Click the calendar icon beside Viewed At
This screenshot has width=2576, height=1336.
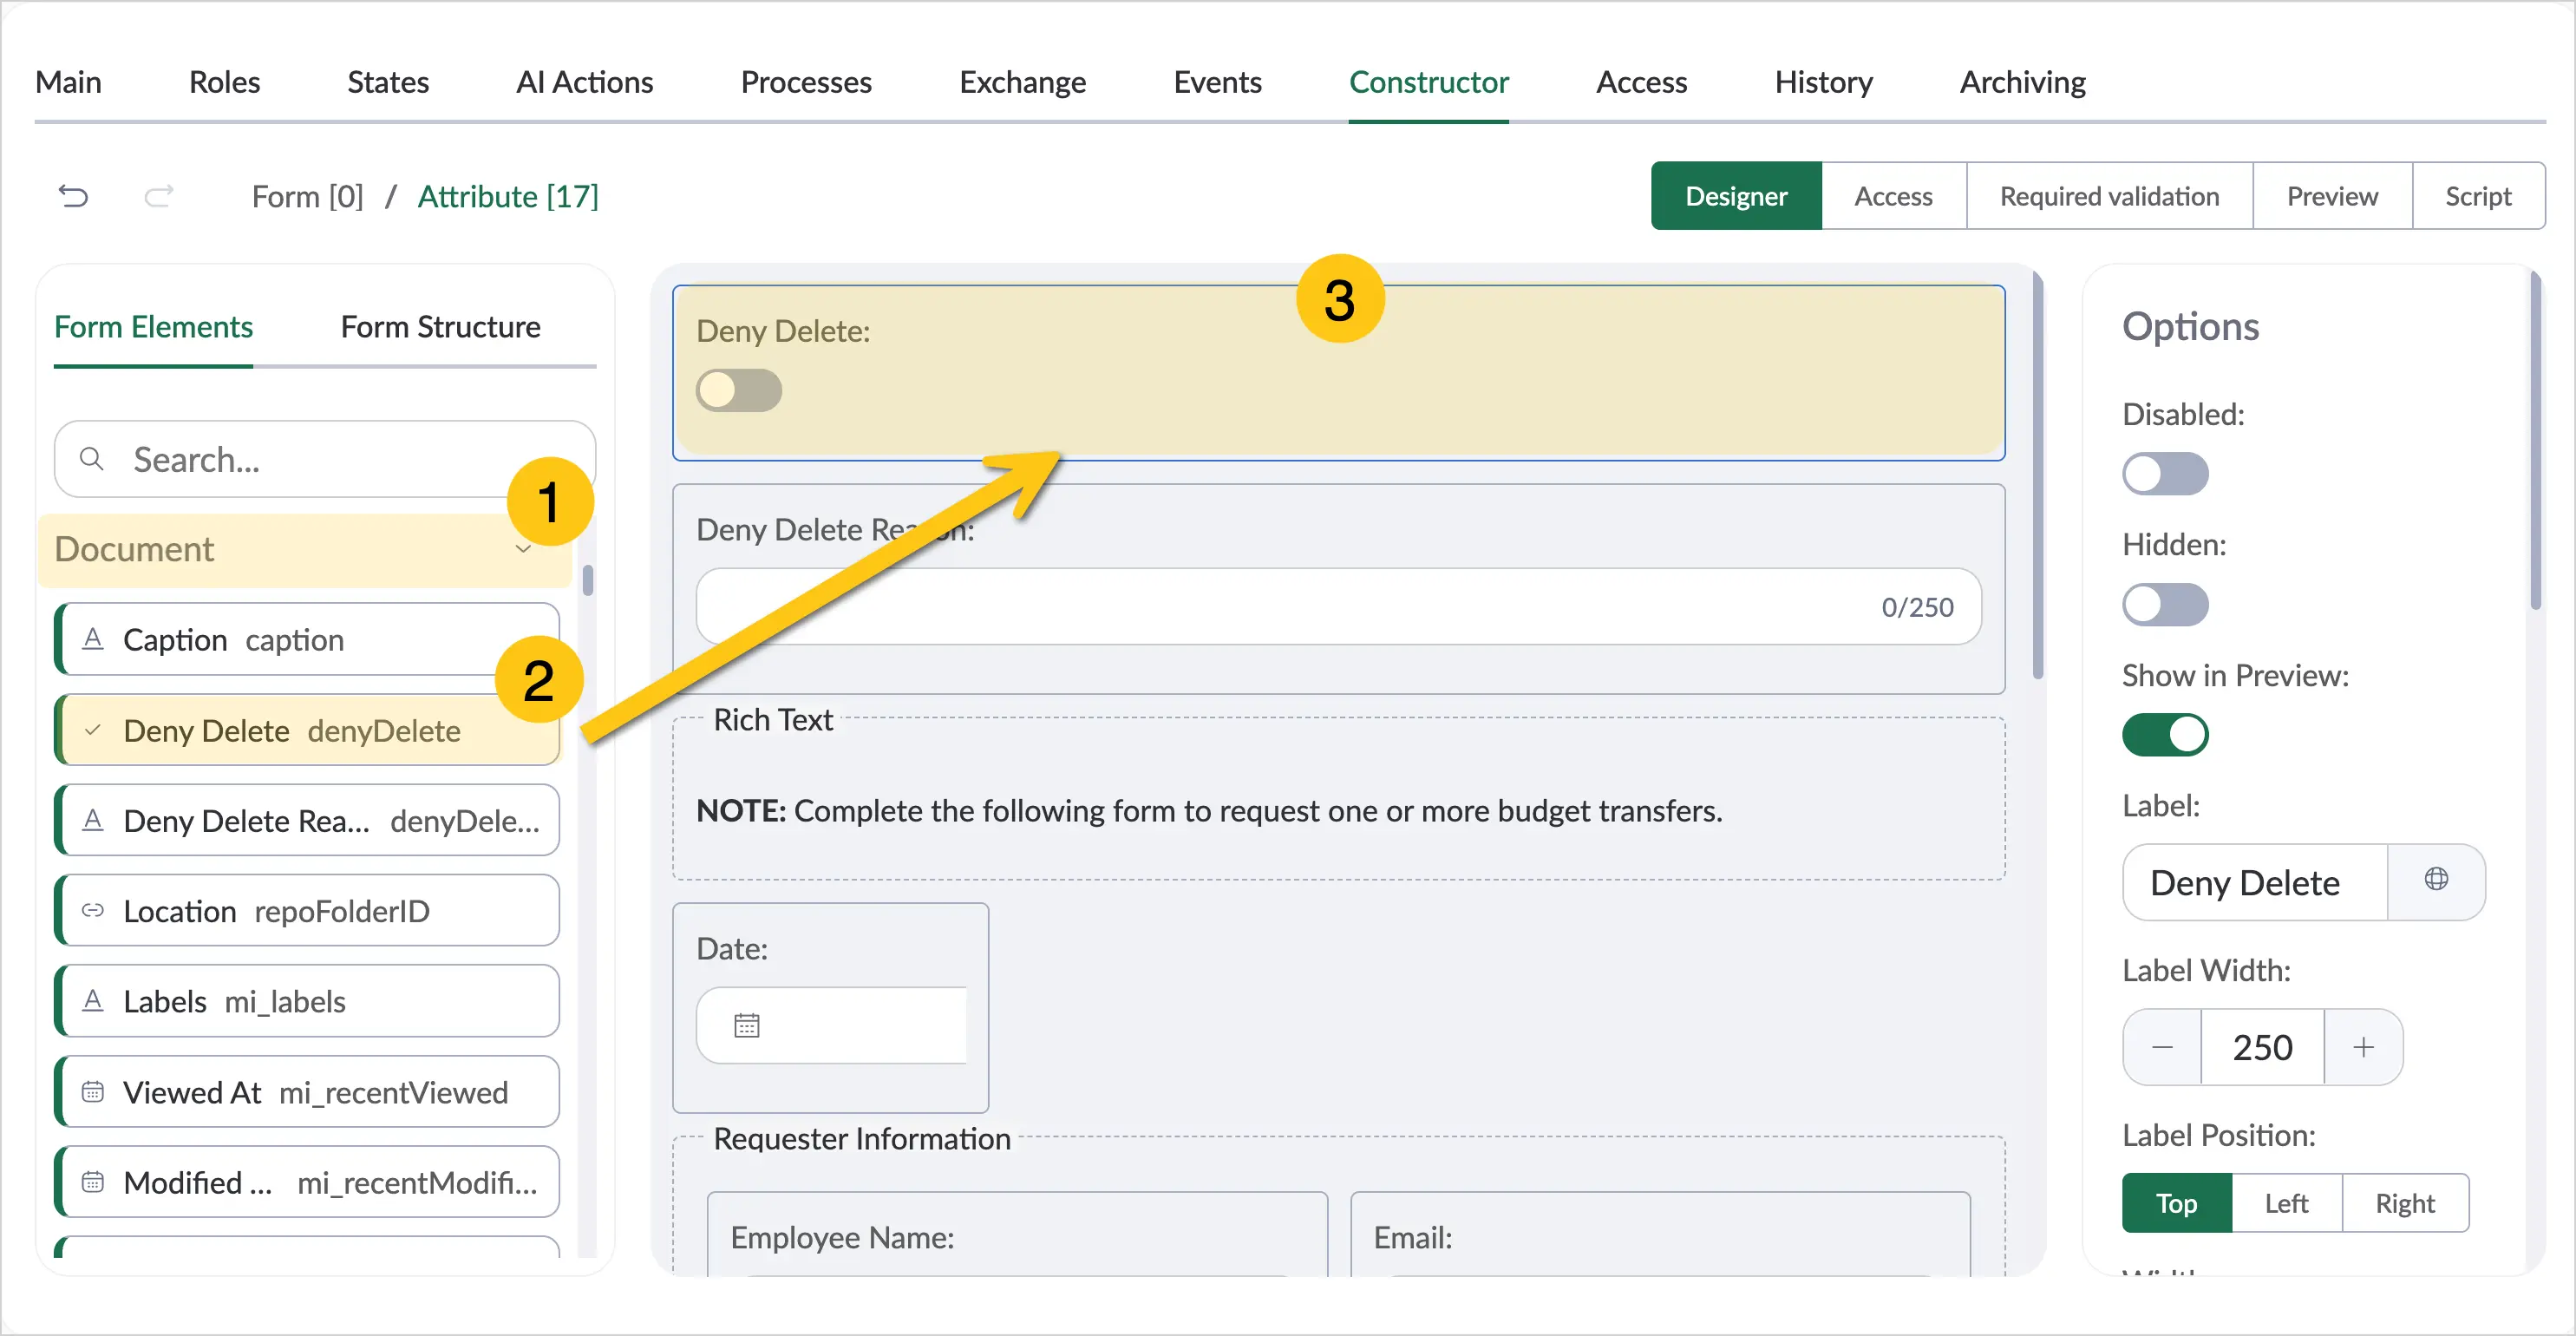93,1091
